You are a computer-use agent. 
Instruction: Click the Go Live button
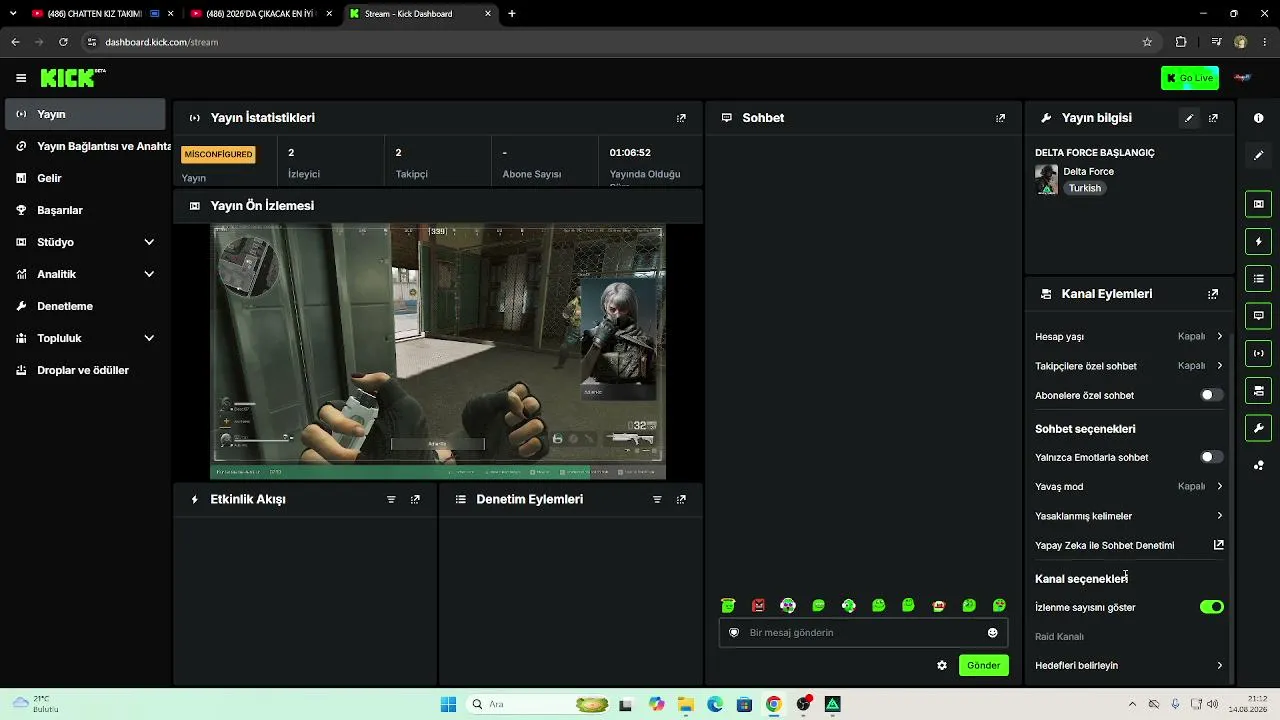coord(1190,78)
